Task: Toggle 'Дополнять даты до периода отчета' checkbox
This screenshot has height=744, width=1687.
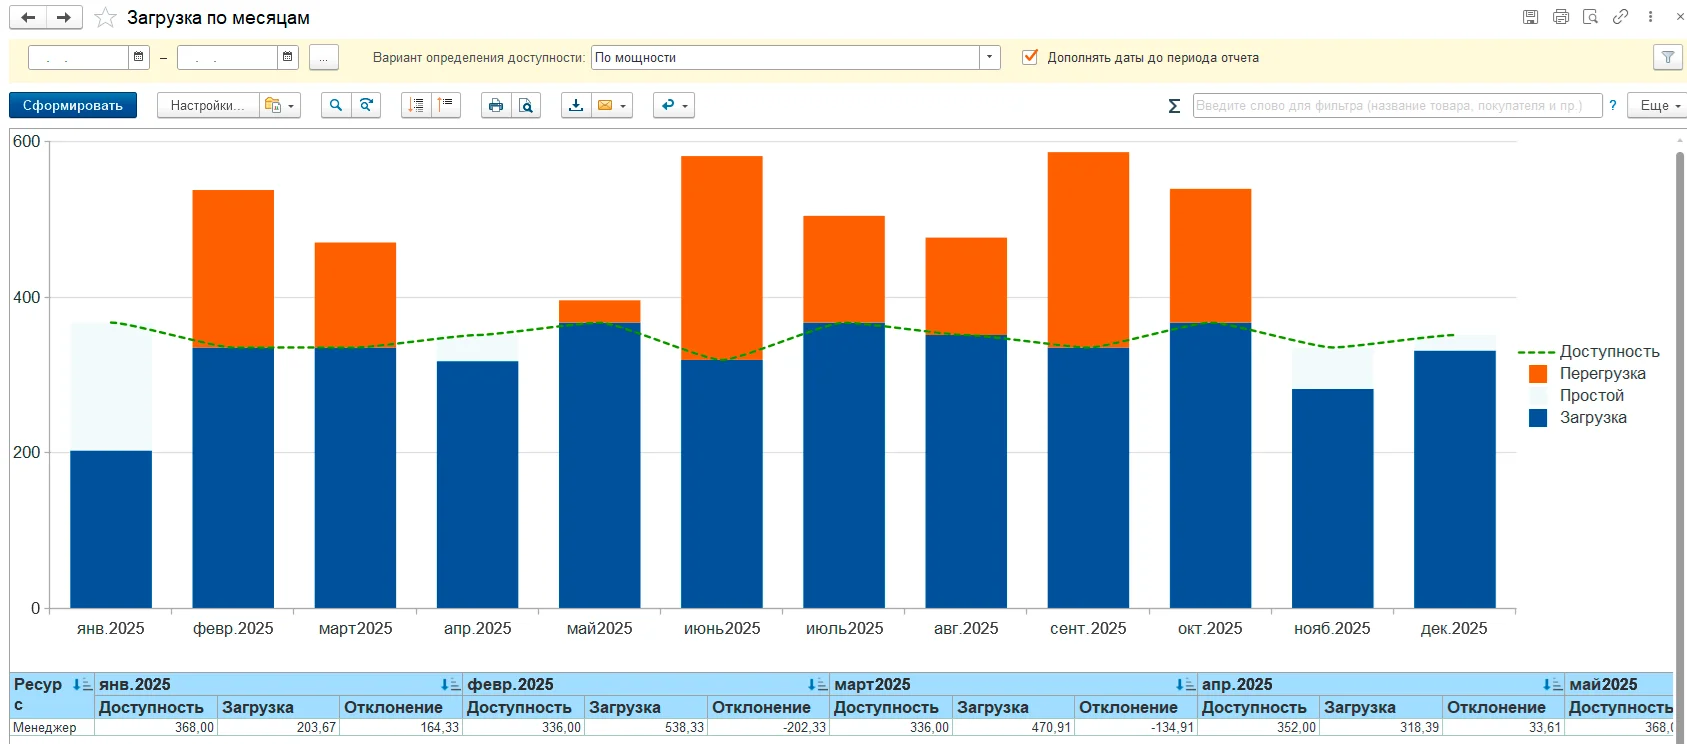Action: [1030, 57]
